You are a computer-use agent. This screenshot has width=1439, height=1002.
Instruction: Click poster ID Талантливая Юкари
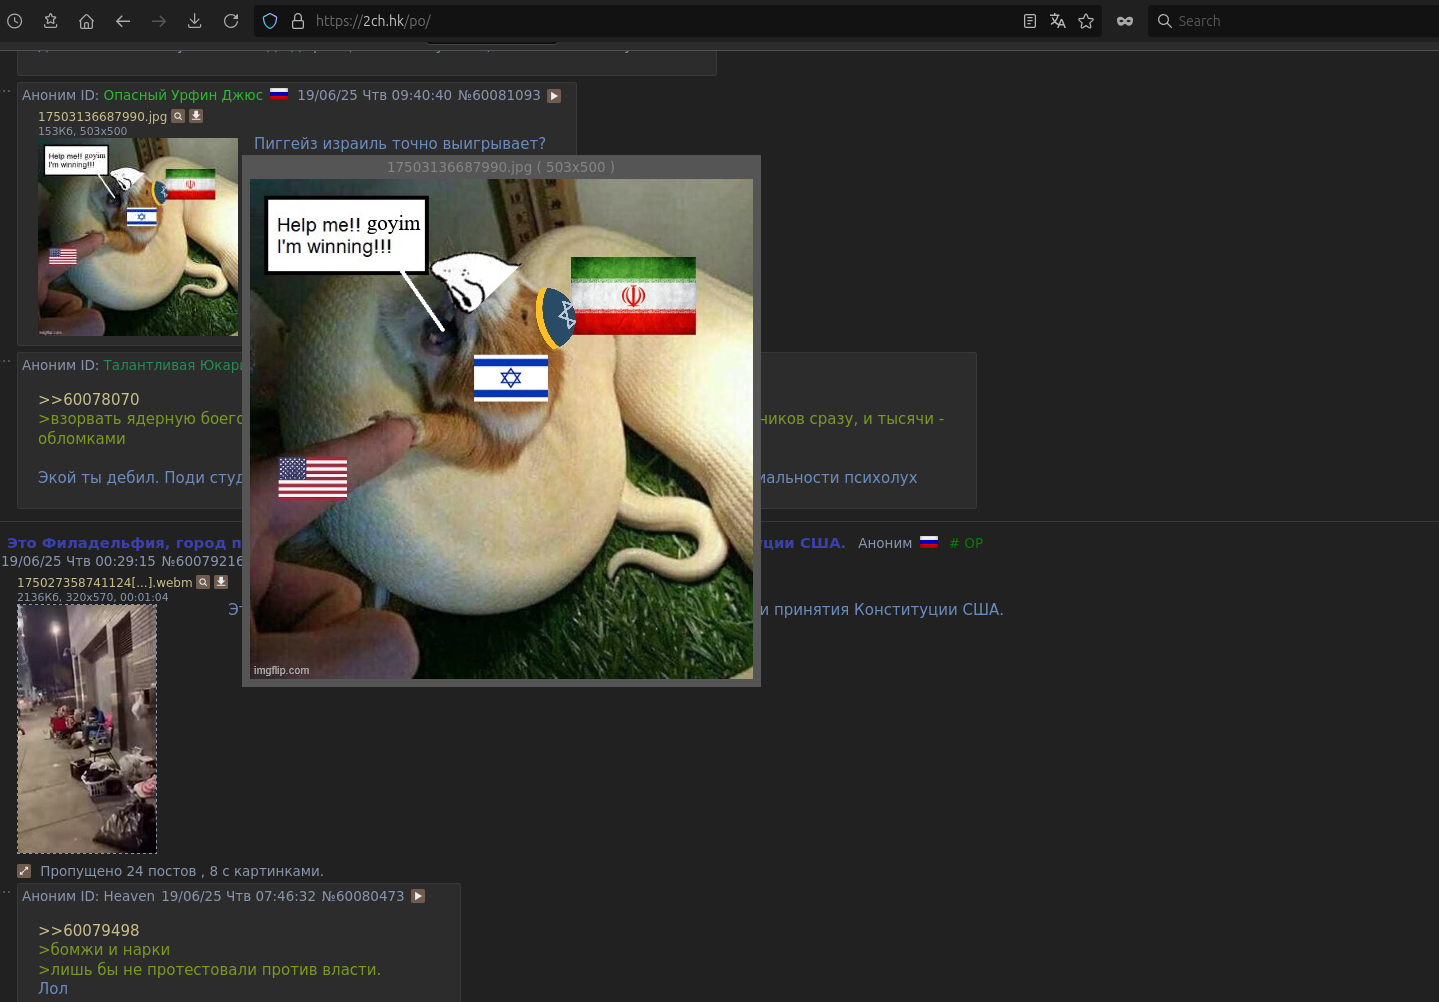coord(172,365)
